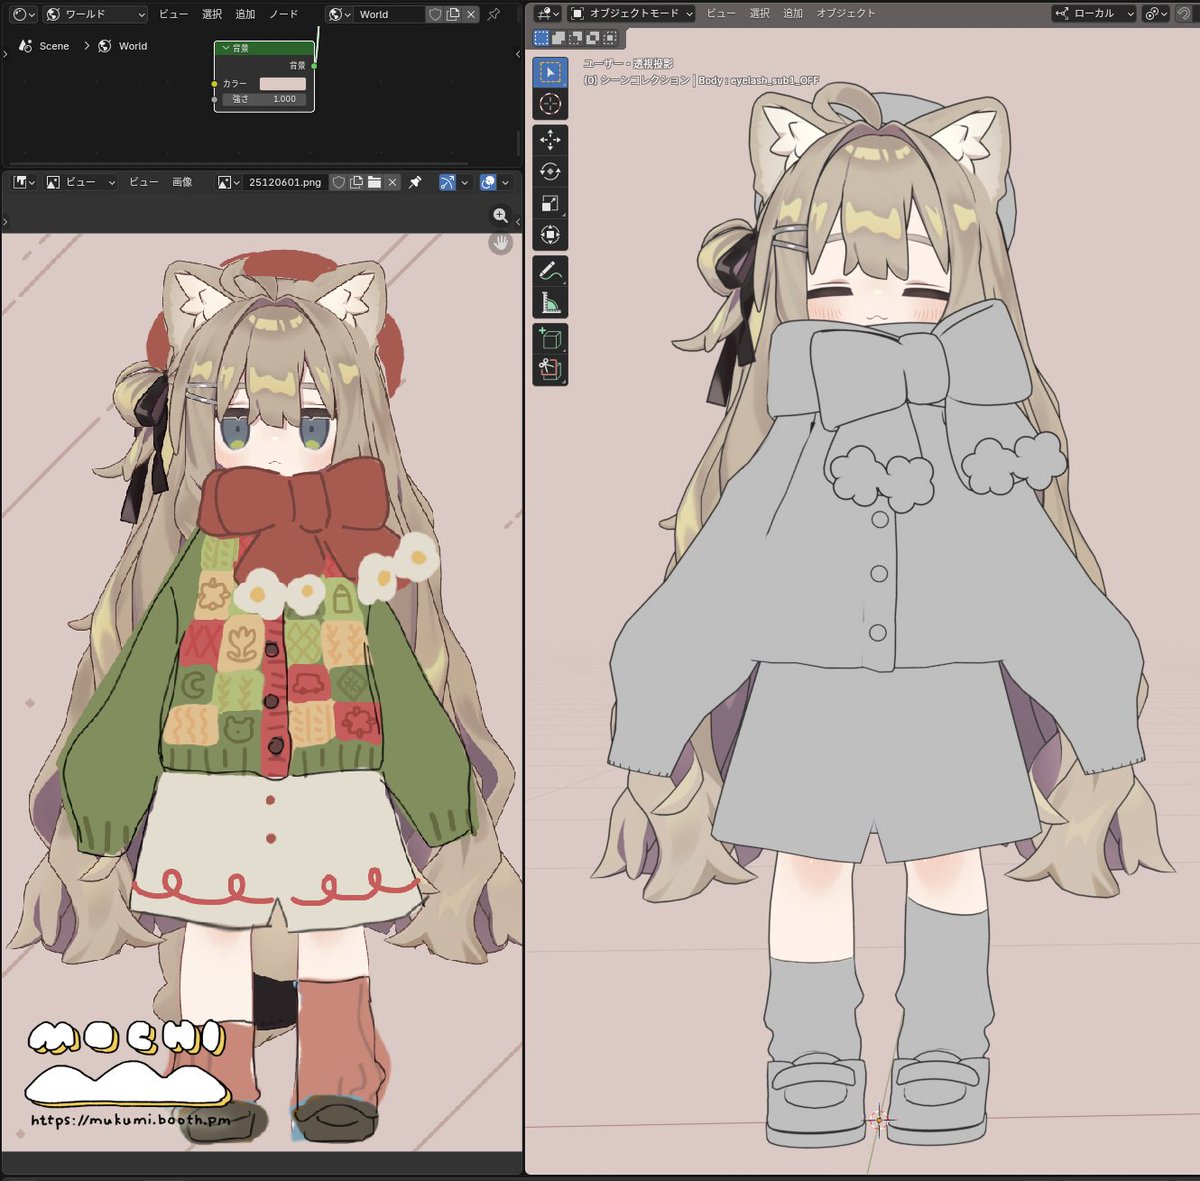Viewport: 1200px width, 1181px height.
Task: Choose the intersect-selection mode icon
Action: 609,38
